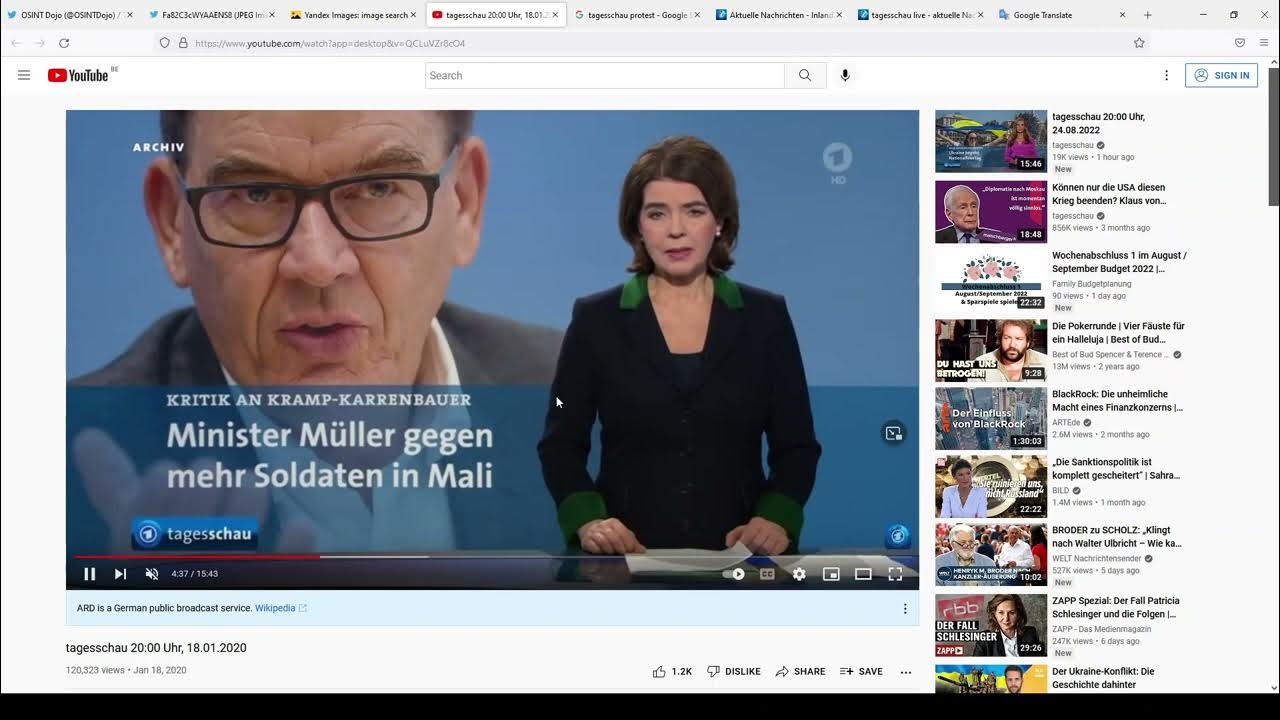Switch to OSINT Dojo Twitter tab
The height and width of the screenshot is (720, 1280).
[70, 15]
